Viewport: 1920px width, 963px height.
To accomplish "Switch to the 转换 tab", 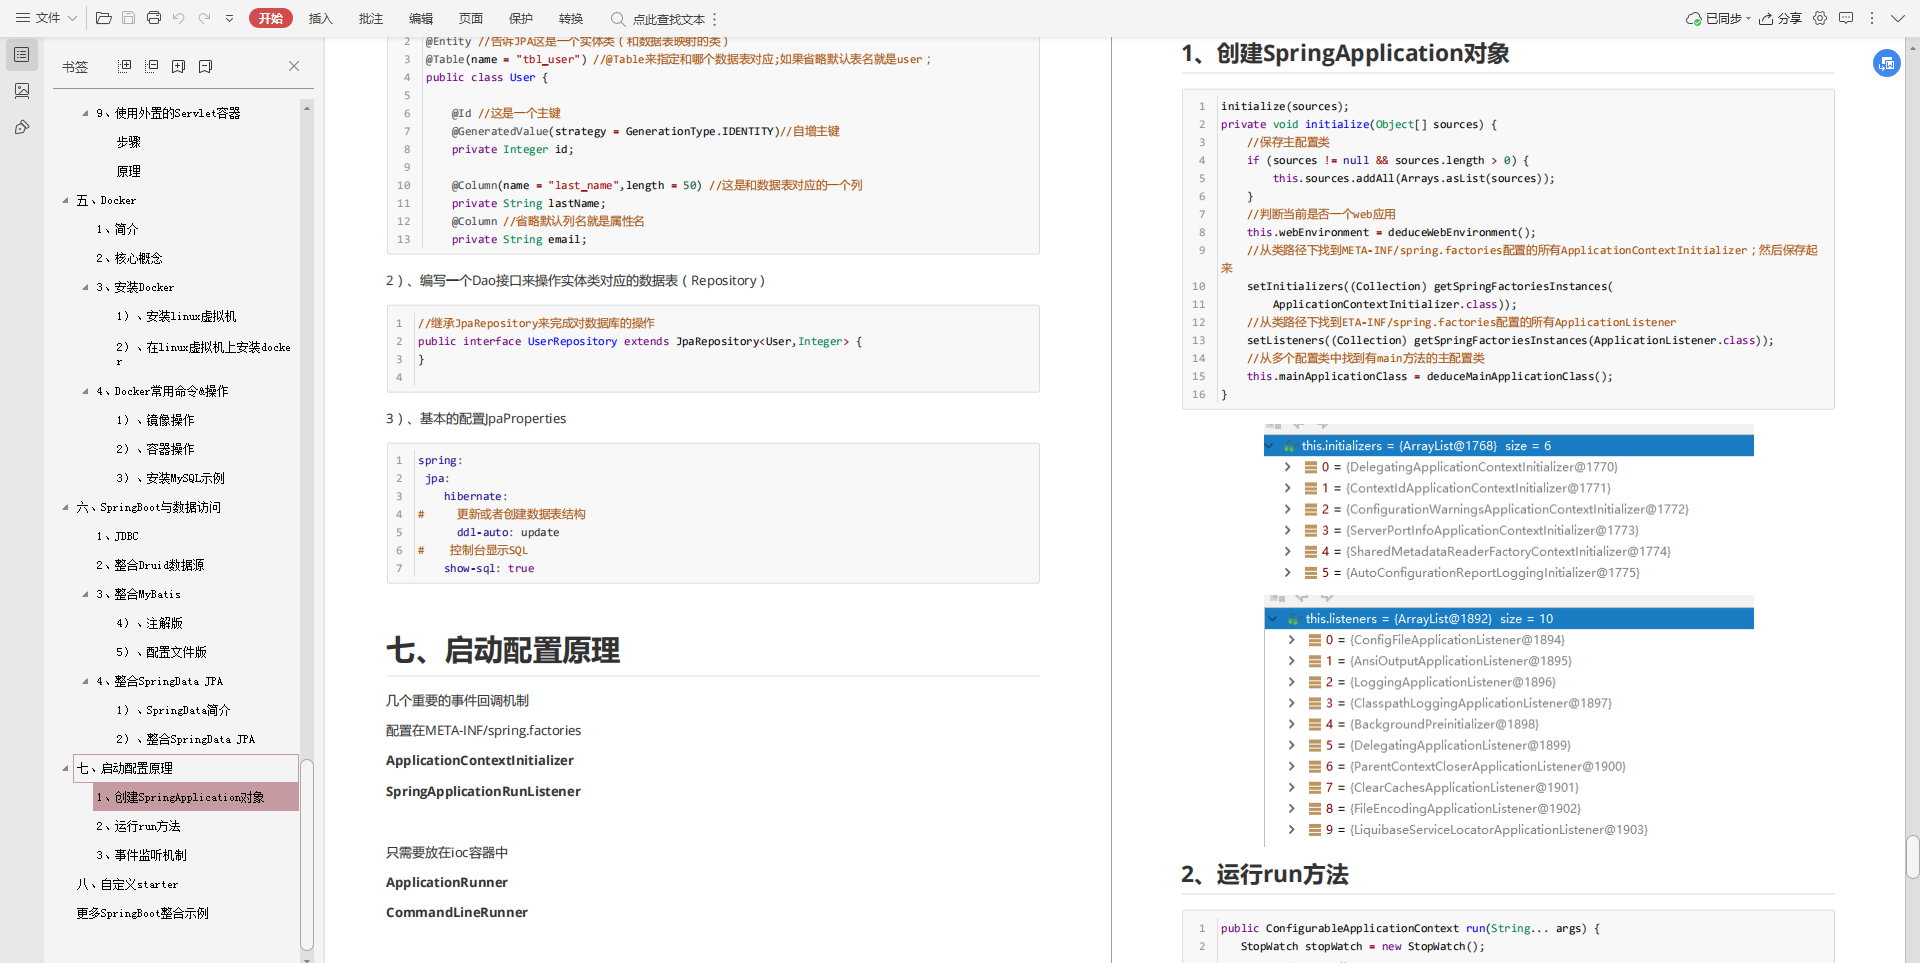I will tap(571, 18).
